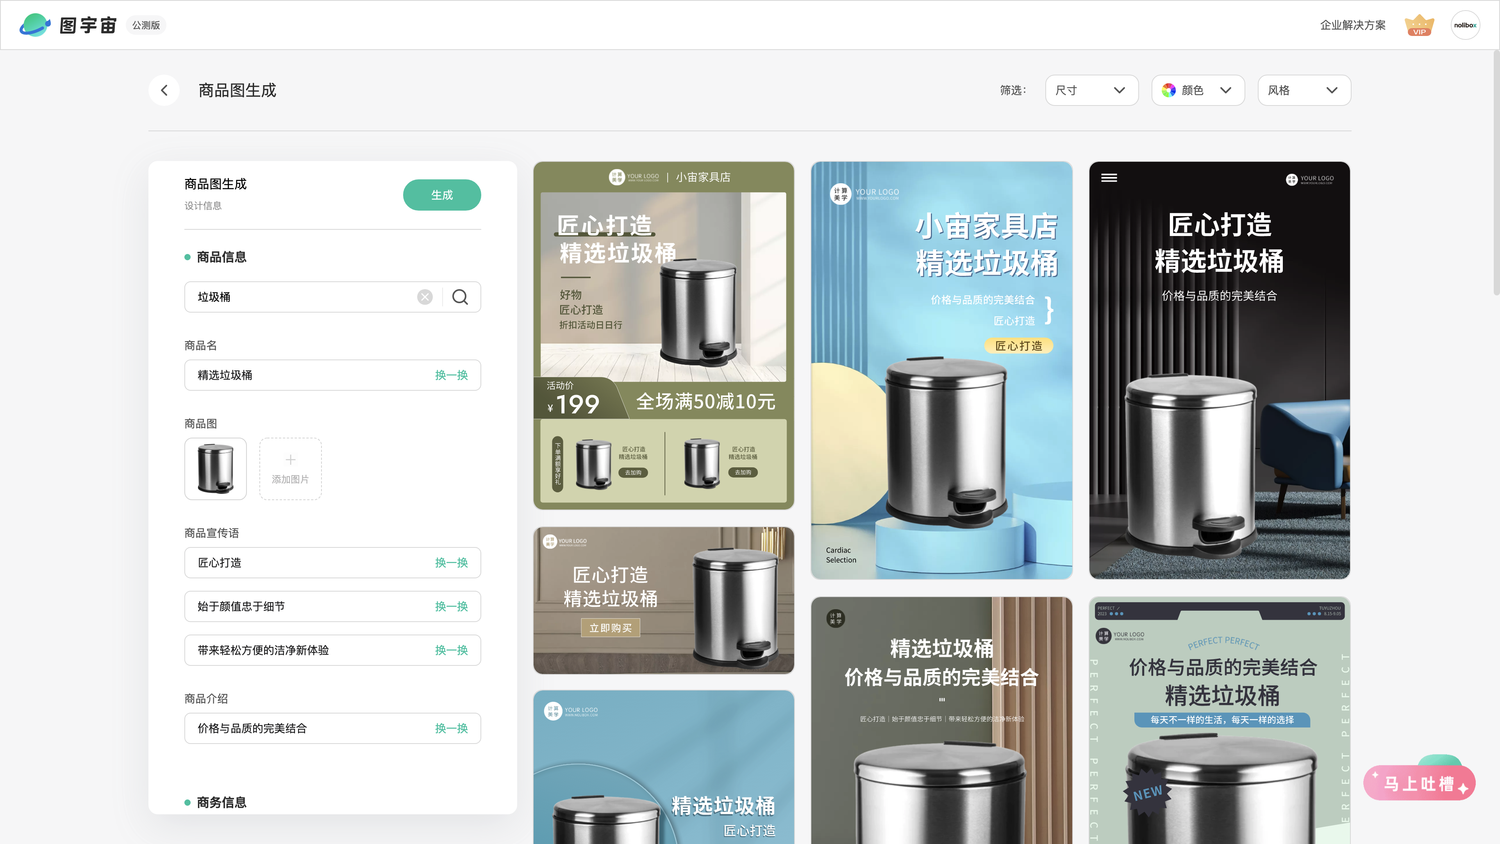
Task: Click the magnifier search icon
Action: (x=460, y=297)
